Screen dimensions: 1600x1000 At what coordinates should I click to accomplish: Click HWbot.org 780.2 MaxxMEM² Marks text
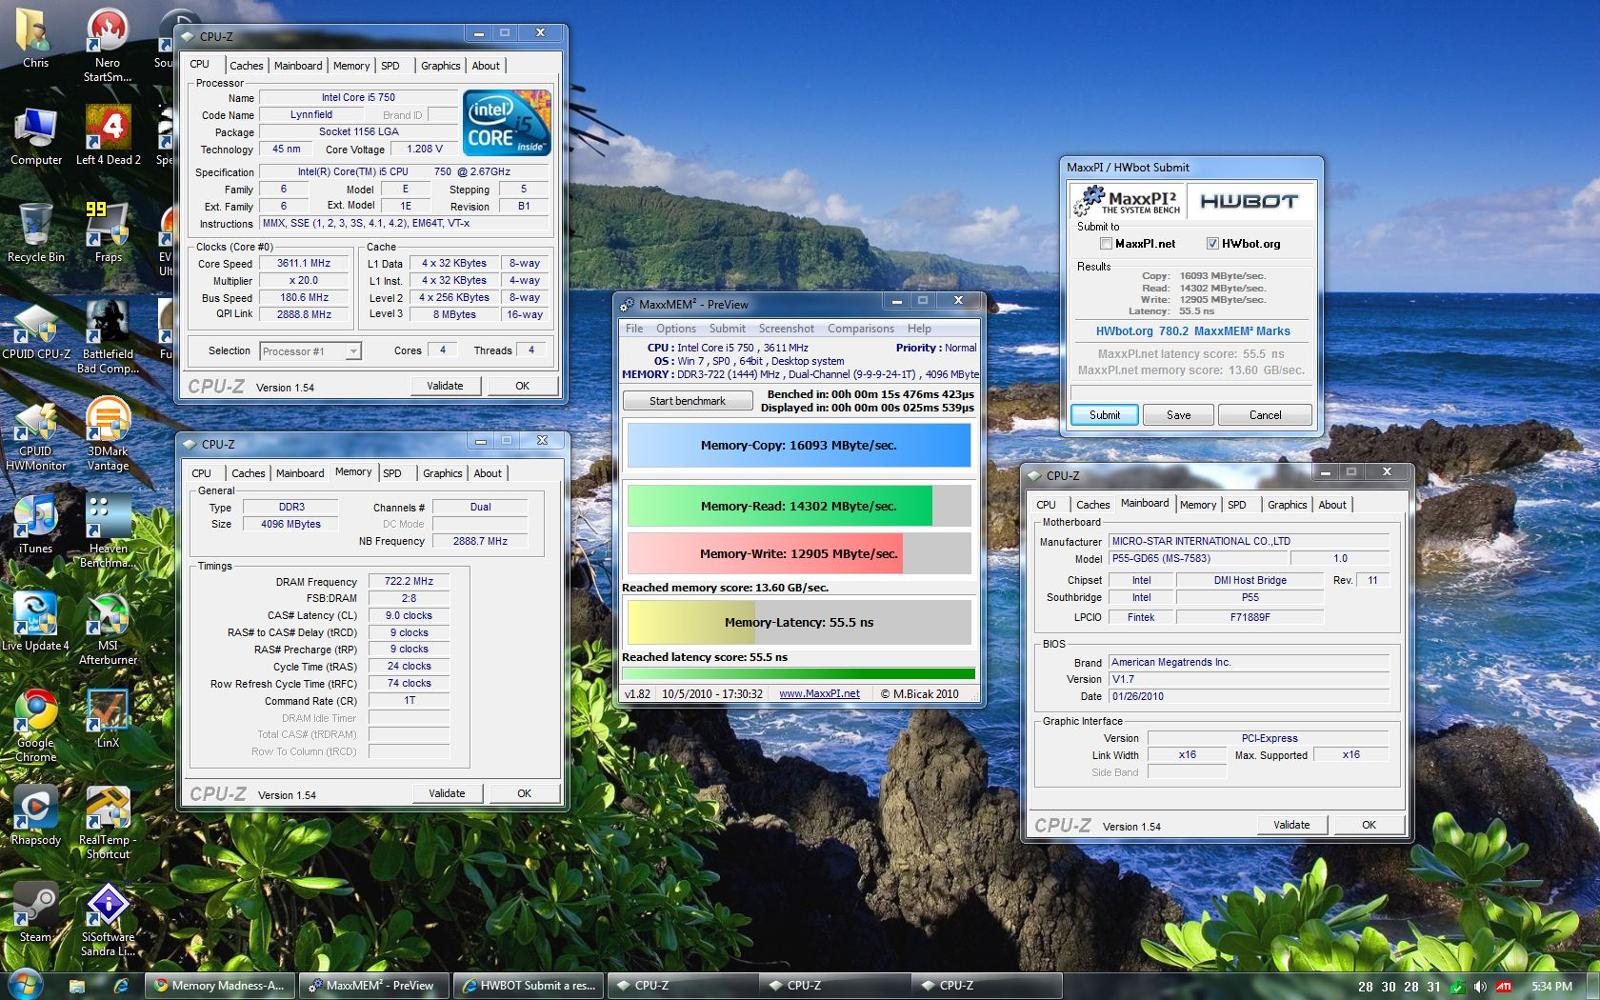pyautogui.click(x=1192, y=331)
